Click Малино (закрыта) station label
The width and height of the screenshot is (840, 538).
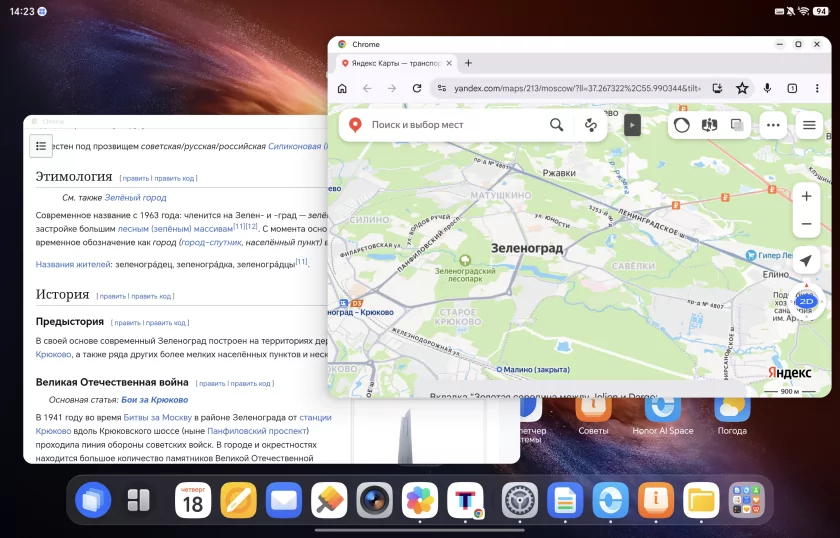[x=533, y=370]
